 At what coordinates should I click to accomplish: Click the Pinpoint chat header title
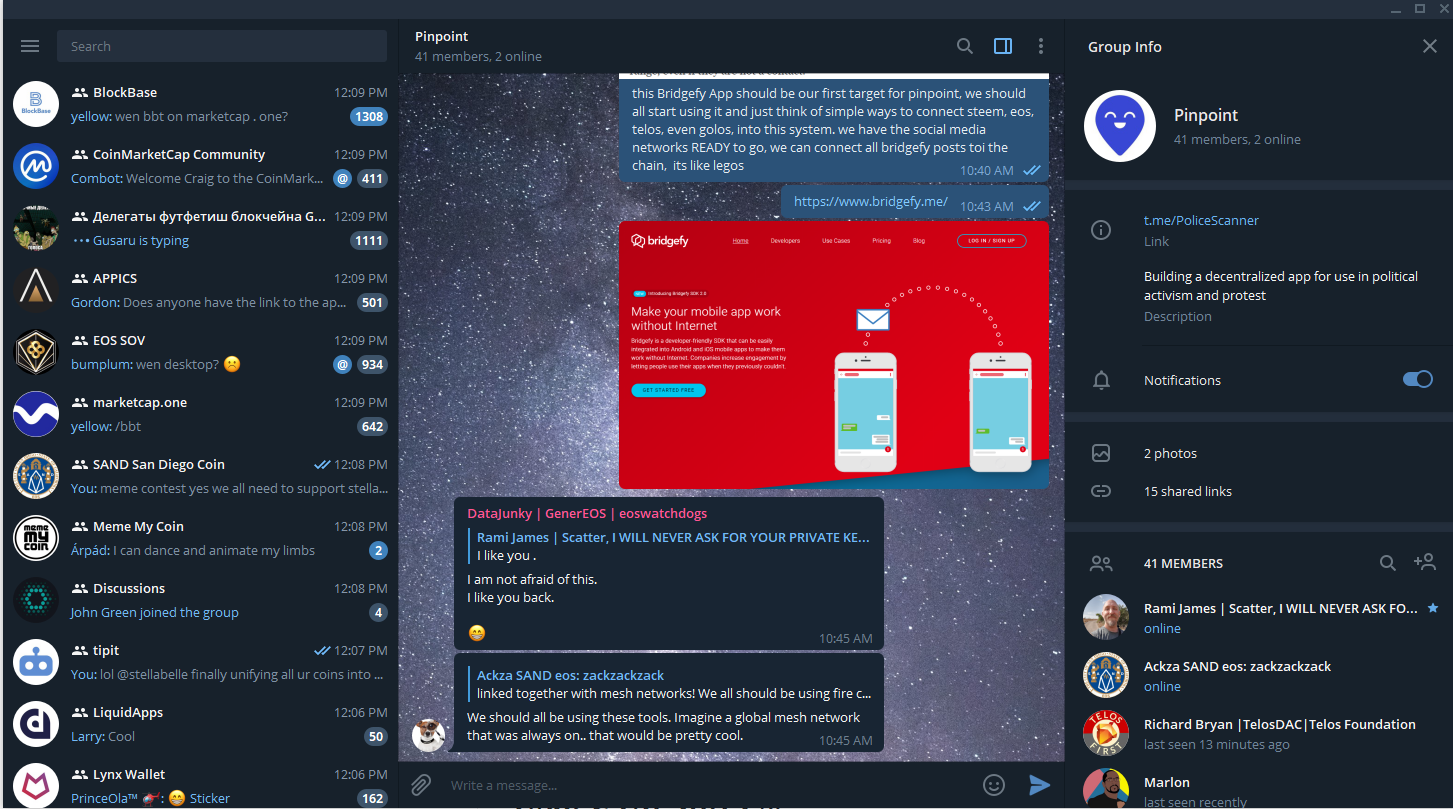441,36
